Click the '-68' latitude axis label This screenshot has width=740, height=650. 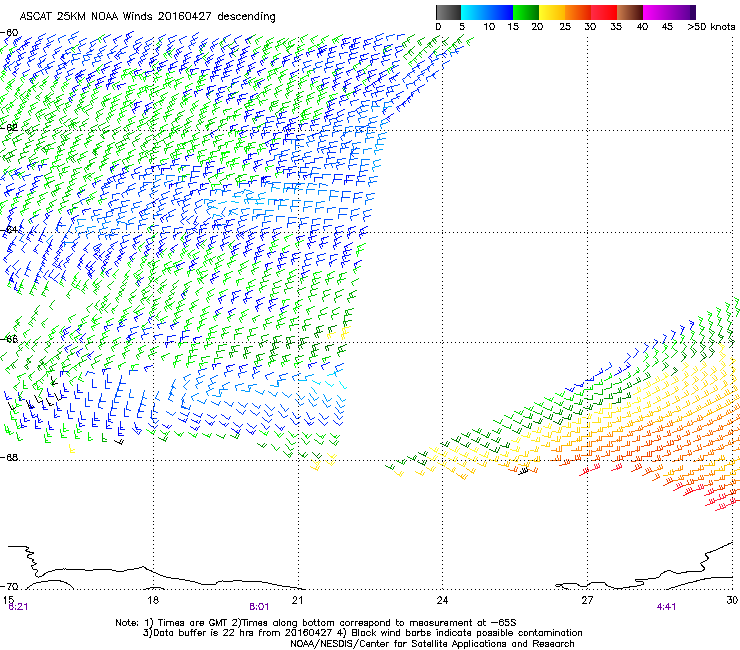tap(10, 457)
